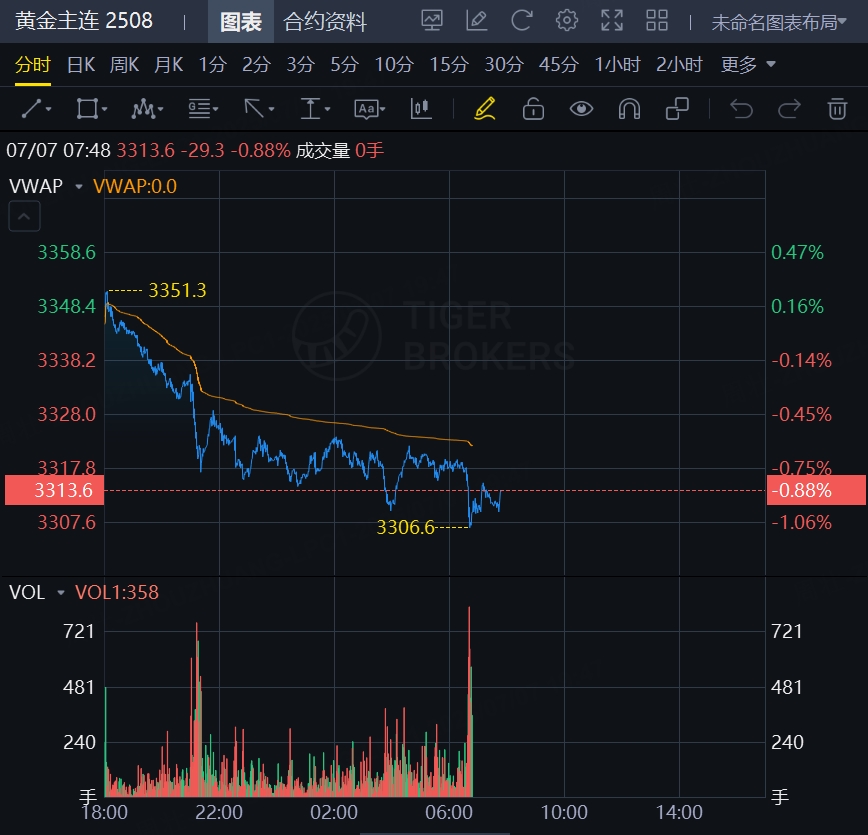
Task: Toggle the magnet snap mode
Action: point(629,108)
